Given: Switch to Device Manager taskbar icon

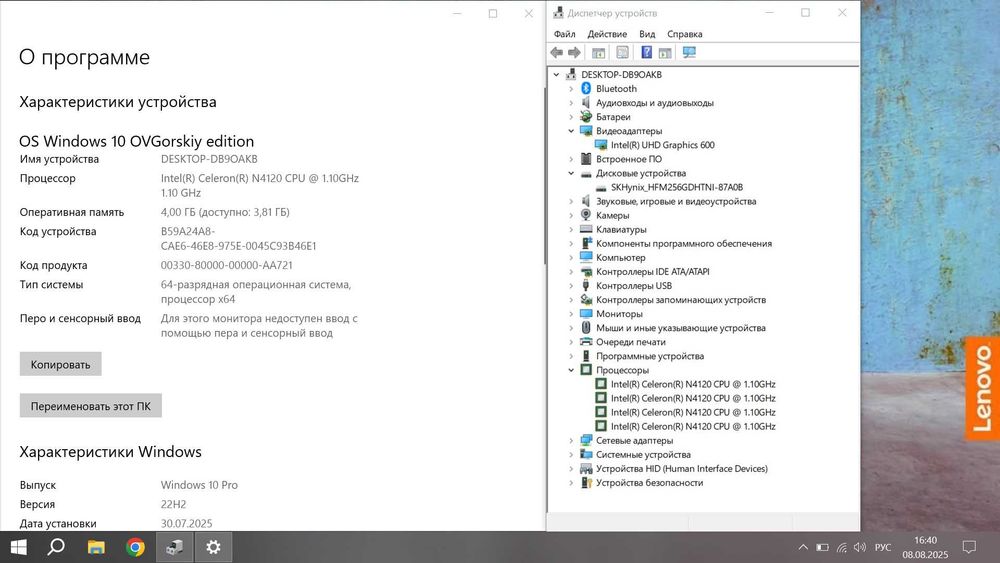Looking at the screenshot, I should pos(174,547).
